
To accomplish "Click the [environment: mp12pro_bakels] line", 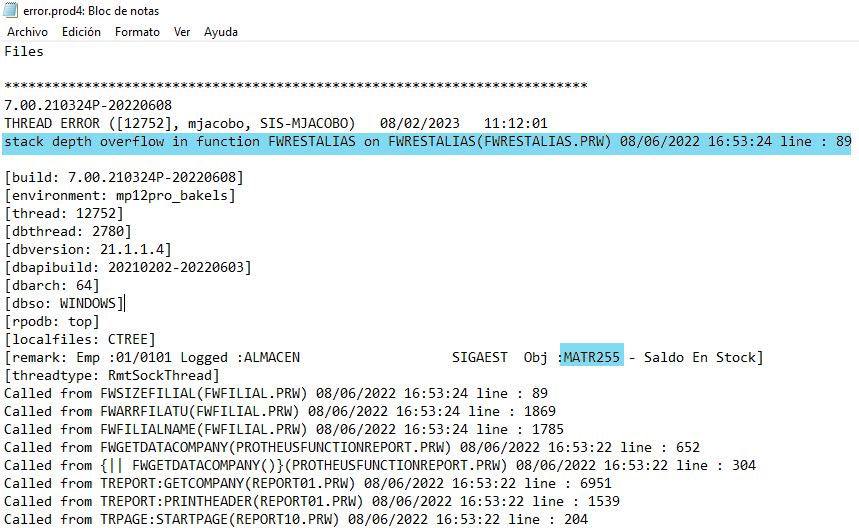I will pos(120,196).
